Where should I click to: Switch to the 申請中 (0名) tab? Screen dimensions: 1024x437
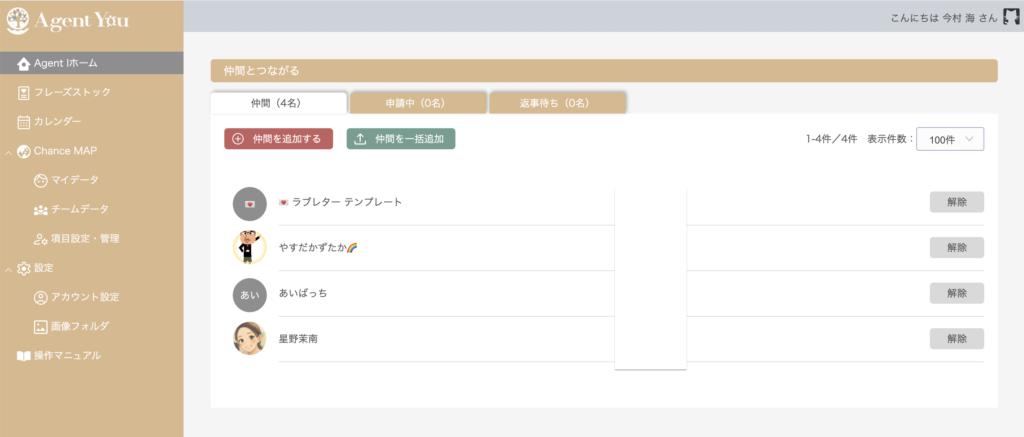[x=418, y=103]
